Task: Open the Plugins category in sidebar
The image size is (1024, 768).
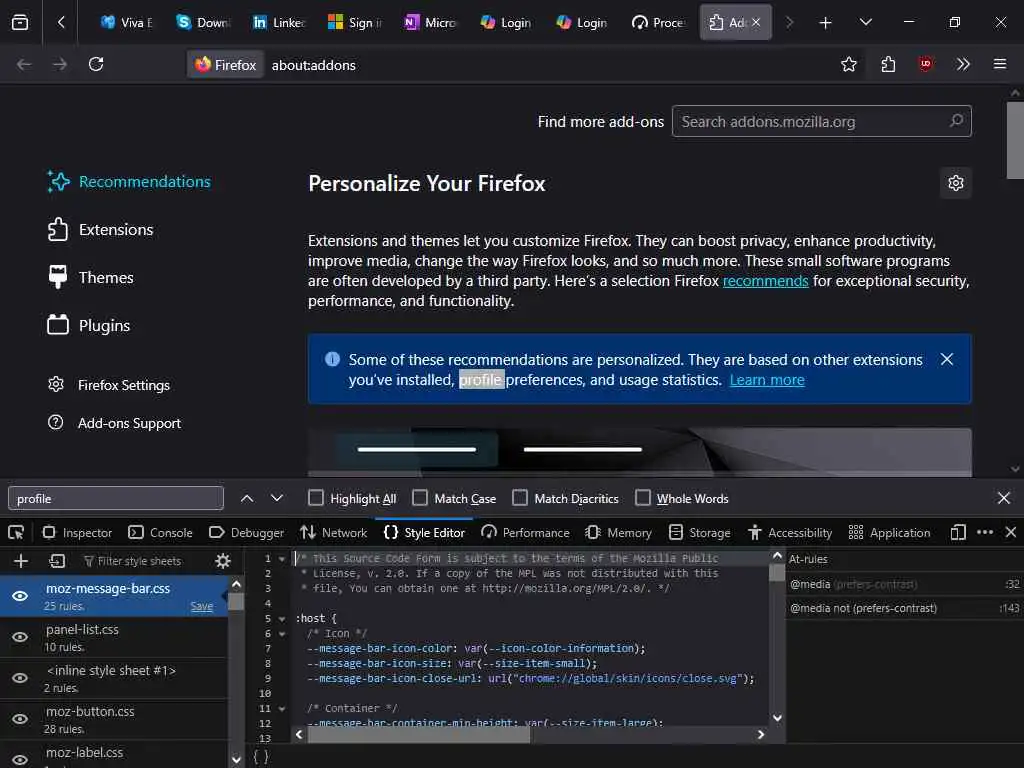Action: [x=89, y=325]
